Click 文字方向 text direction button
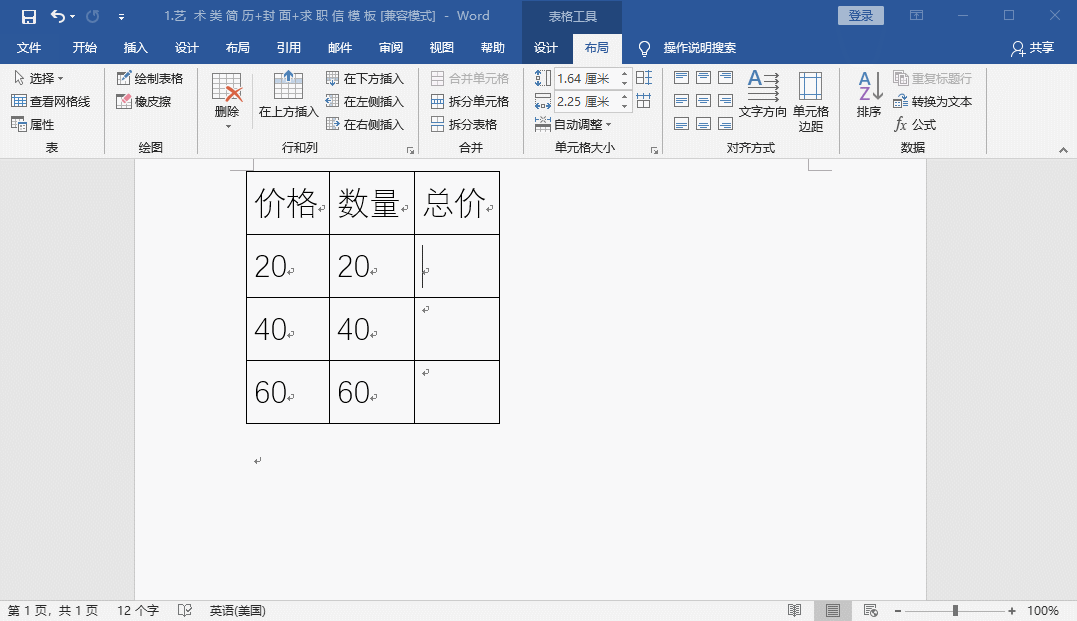This screenshot has height=621, width=1077. 762,95
